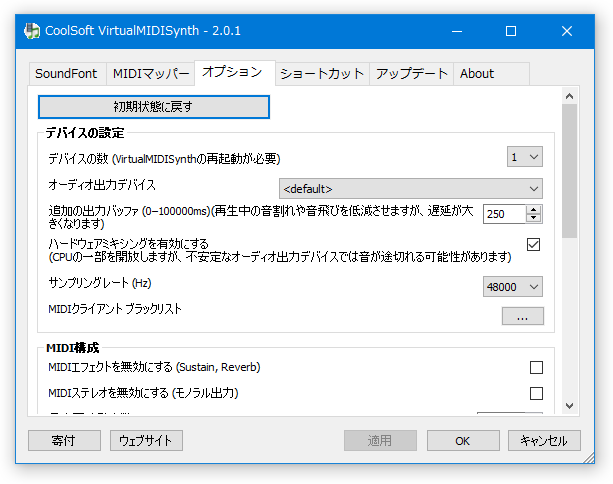Select the オプション tab
This screenshot has height=484, width=613.
(235, 72)
